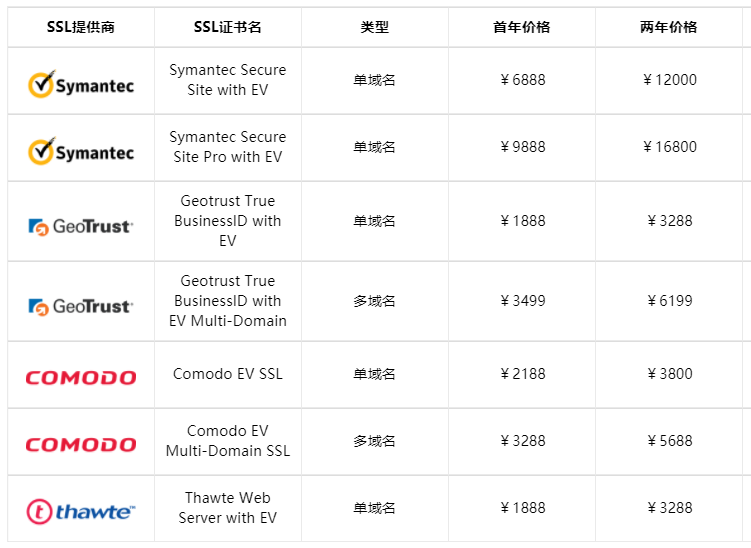Click the SSL证书名 column header
This screenshot has width=751, height=548.
228,27
